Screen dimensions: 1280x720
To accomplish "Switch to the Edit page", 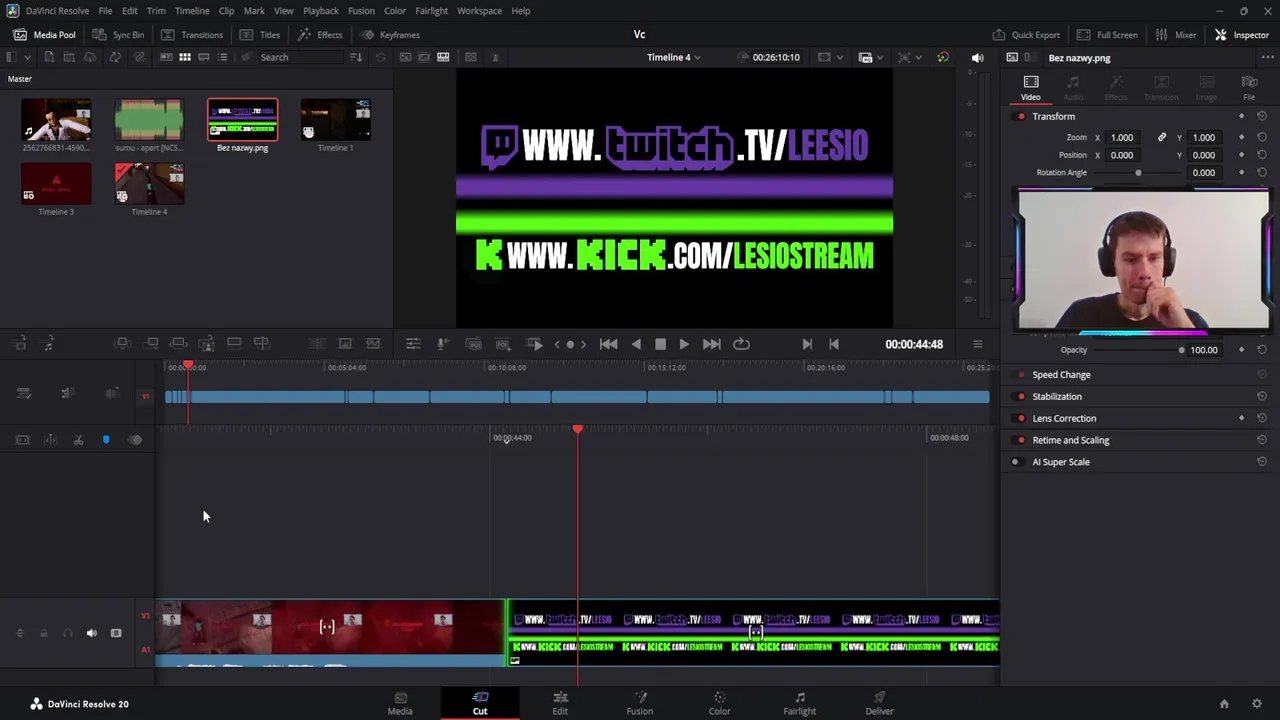I will pos(560,703).
